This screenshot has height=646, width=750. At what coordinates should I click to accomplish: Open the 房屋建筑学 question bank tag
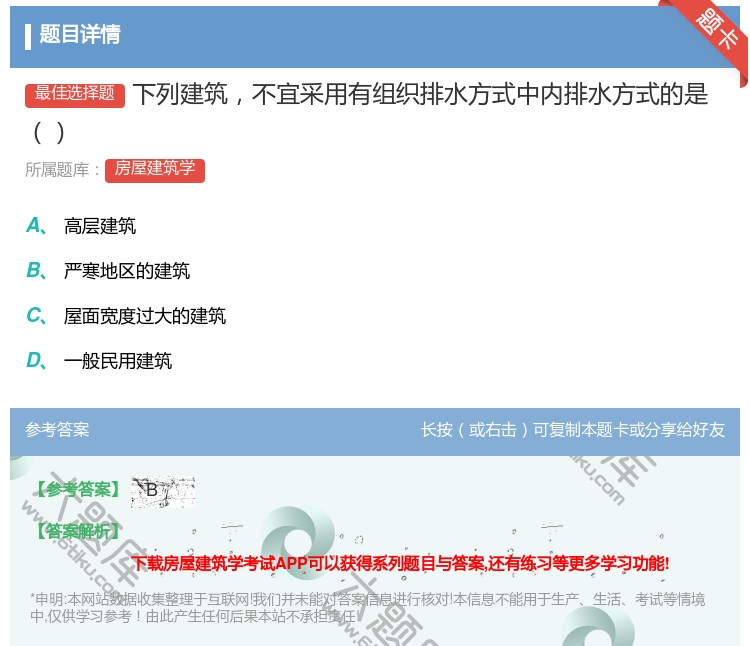(x=155, y=170)
